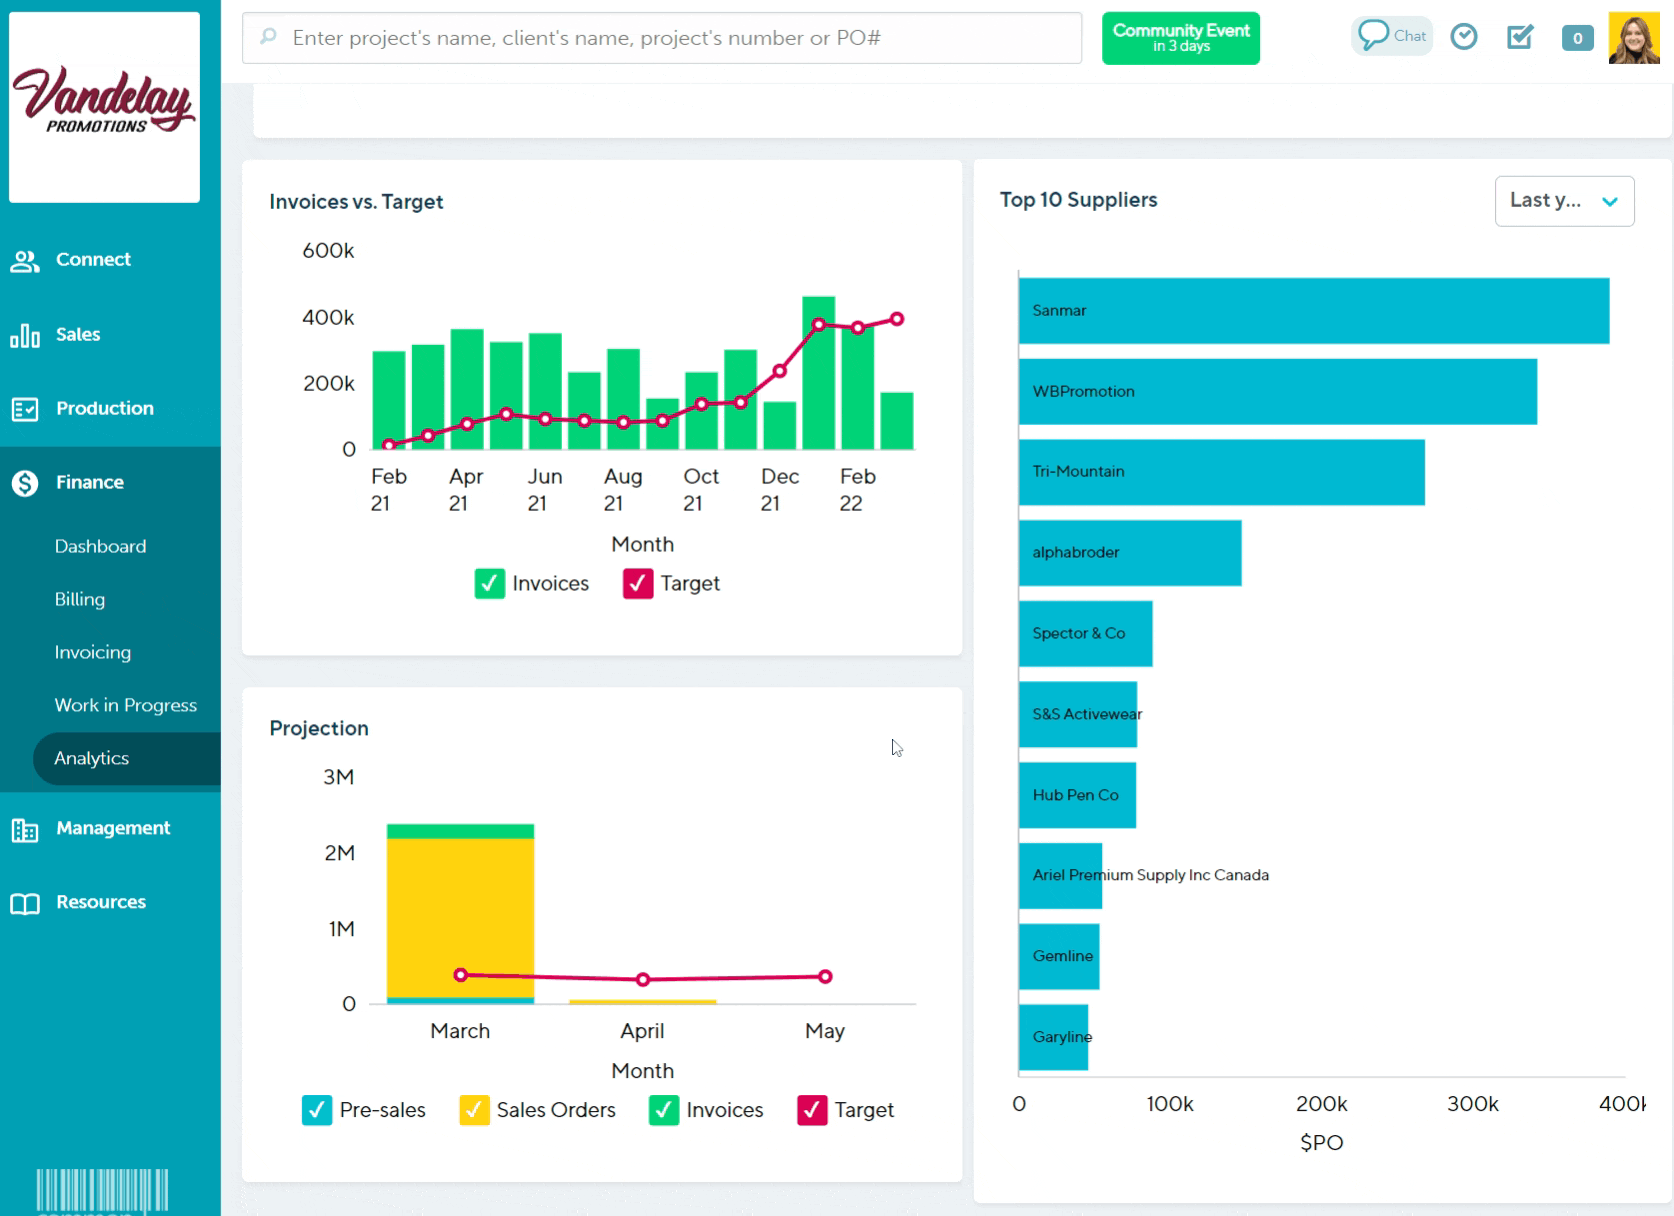
Task: Click the Sanmar supplier bar
Action: pos(1313,311)
